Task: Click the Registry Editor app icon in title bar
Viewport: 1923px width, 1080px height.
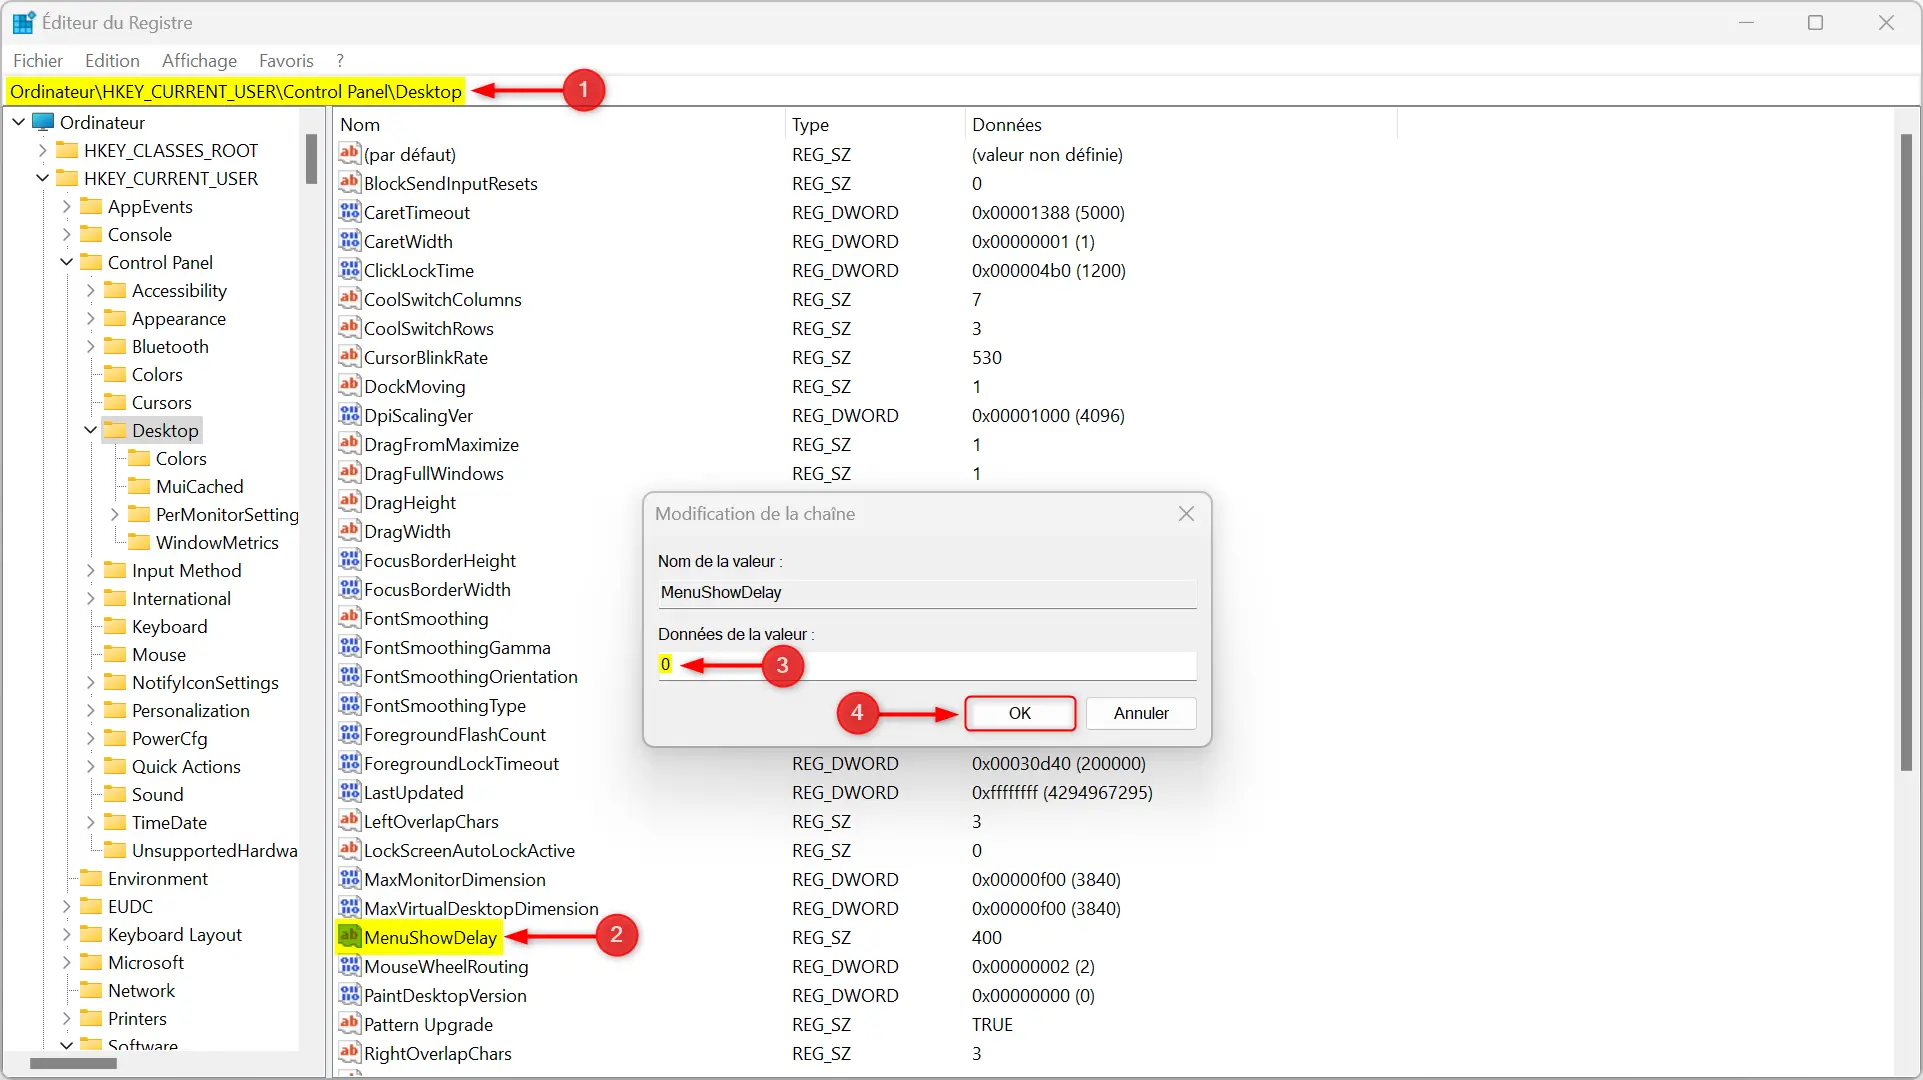Action: click(x=23, y=22)
